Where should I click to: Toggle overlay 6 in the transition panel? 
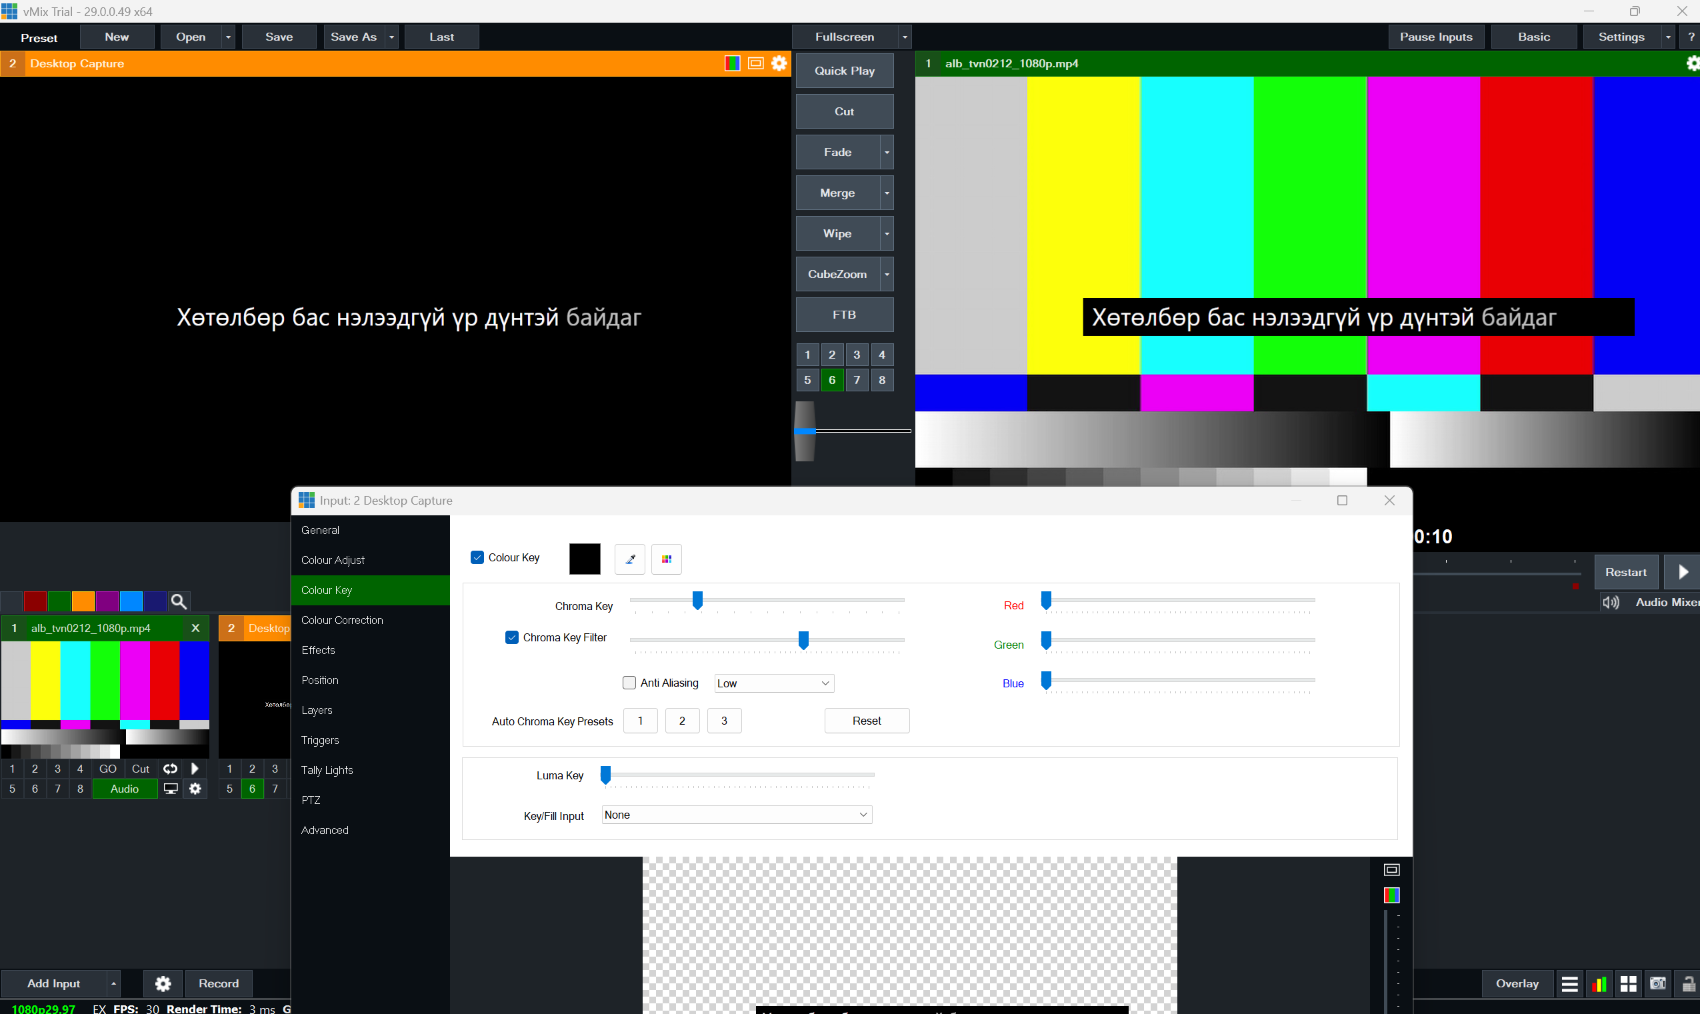click(832, 380)
